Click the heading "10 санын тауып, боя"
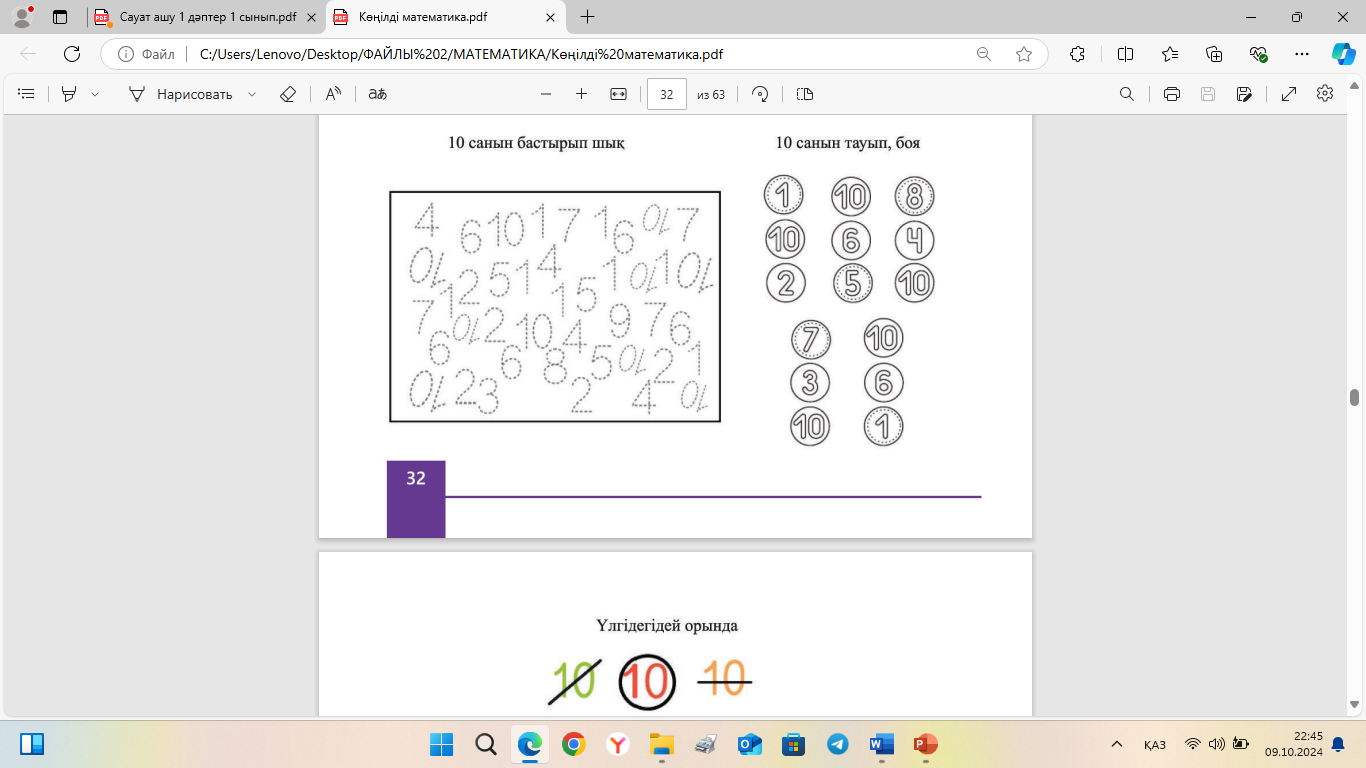Image resolution: width=1366 pixels, height=768 pixels. pos(848,143)
